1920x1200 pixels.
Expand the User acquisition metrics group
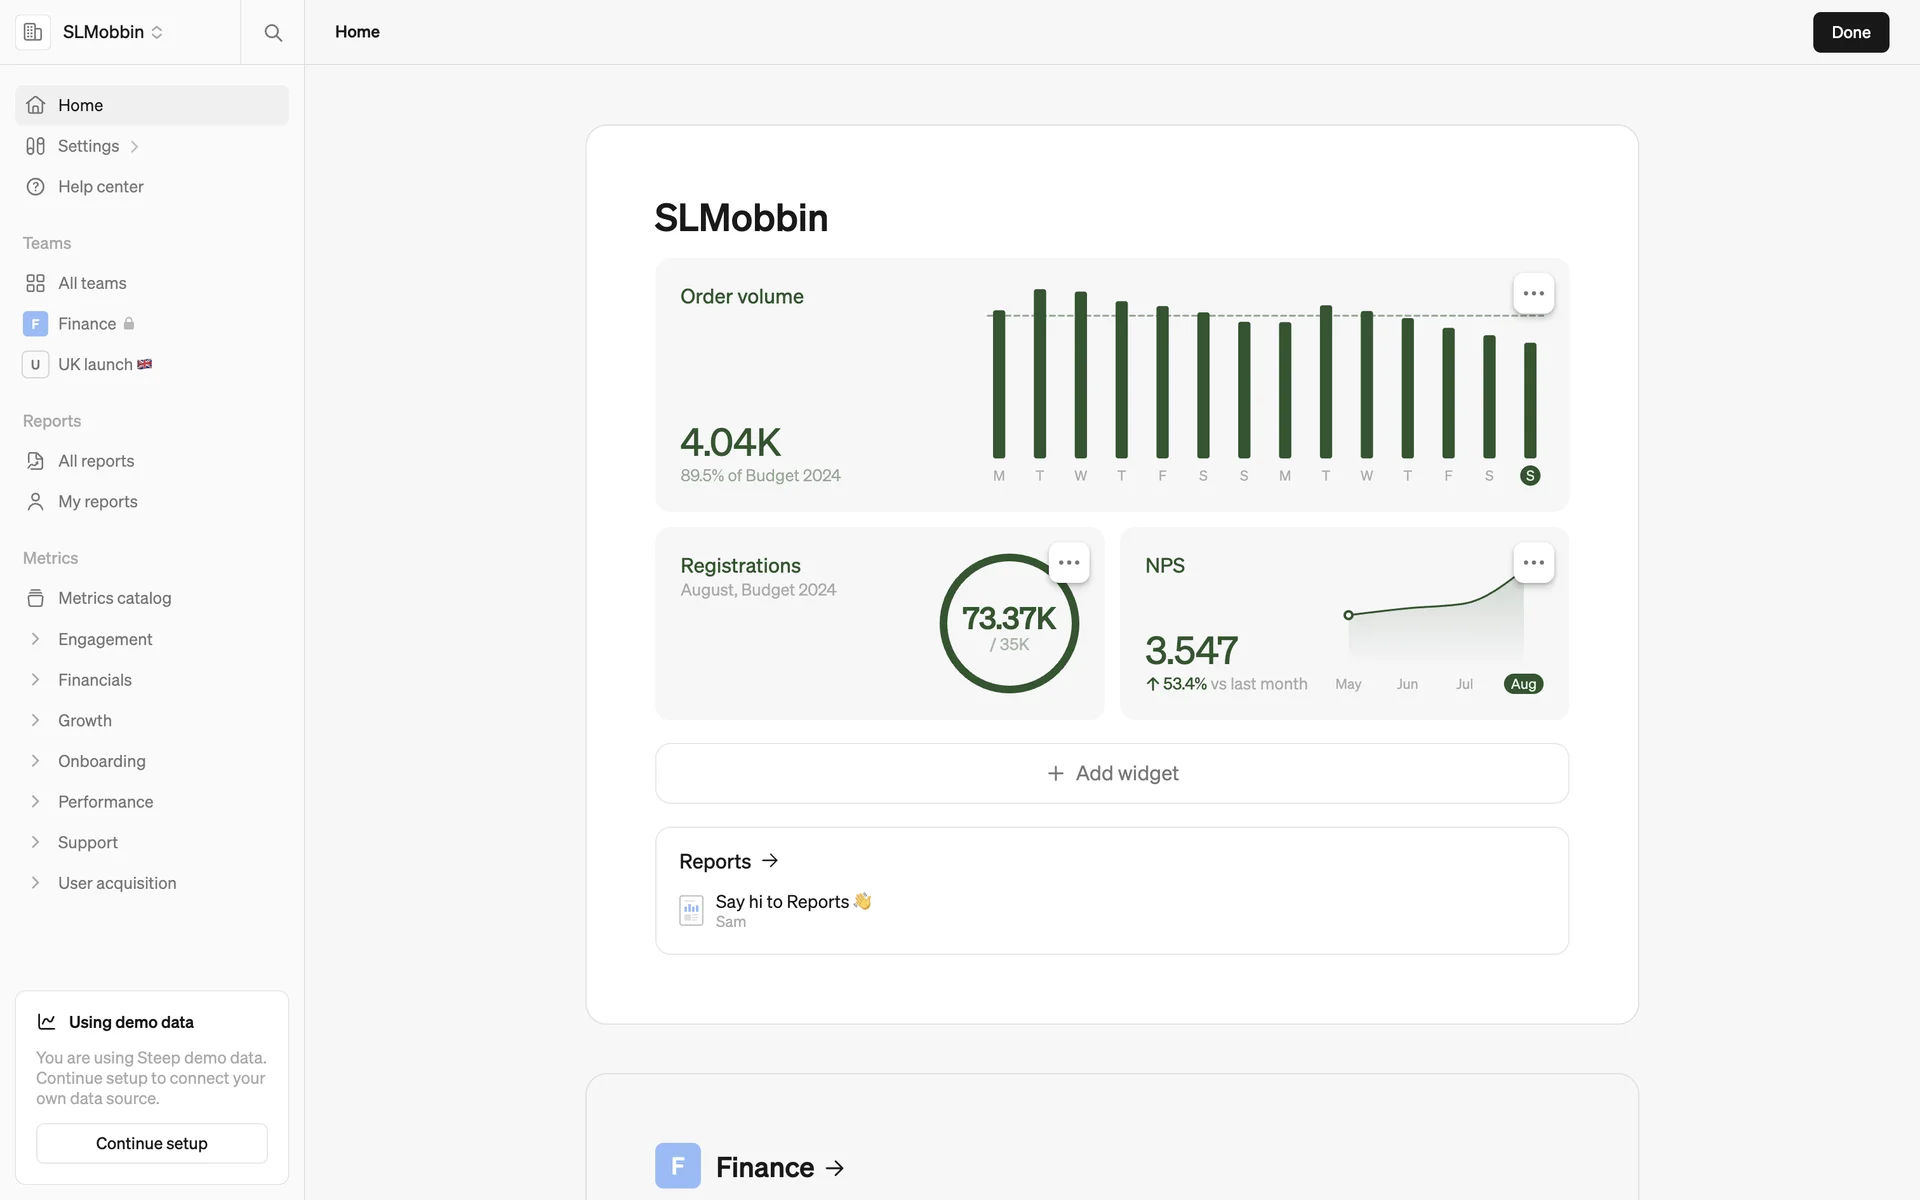36,883
